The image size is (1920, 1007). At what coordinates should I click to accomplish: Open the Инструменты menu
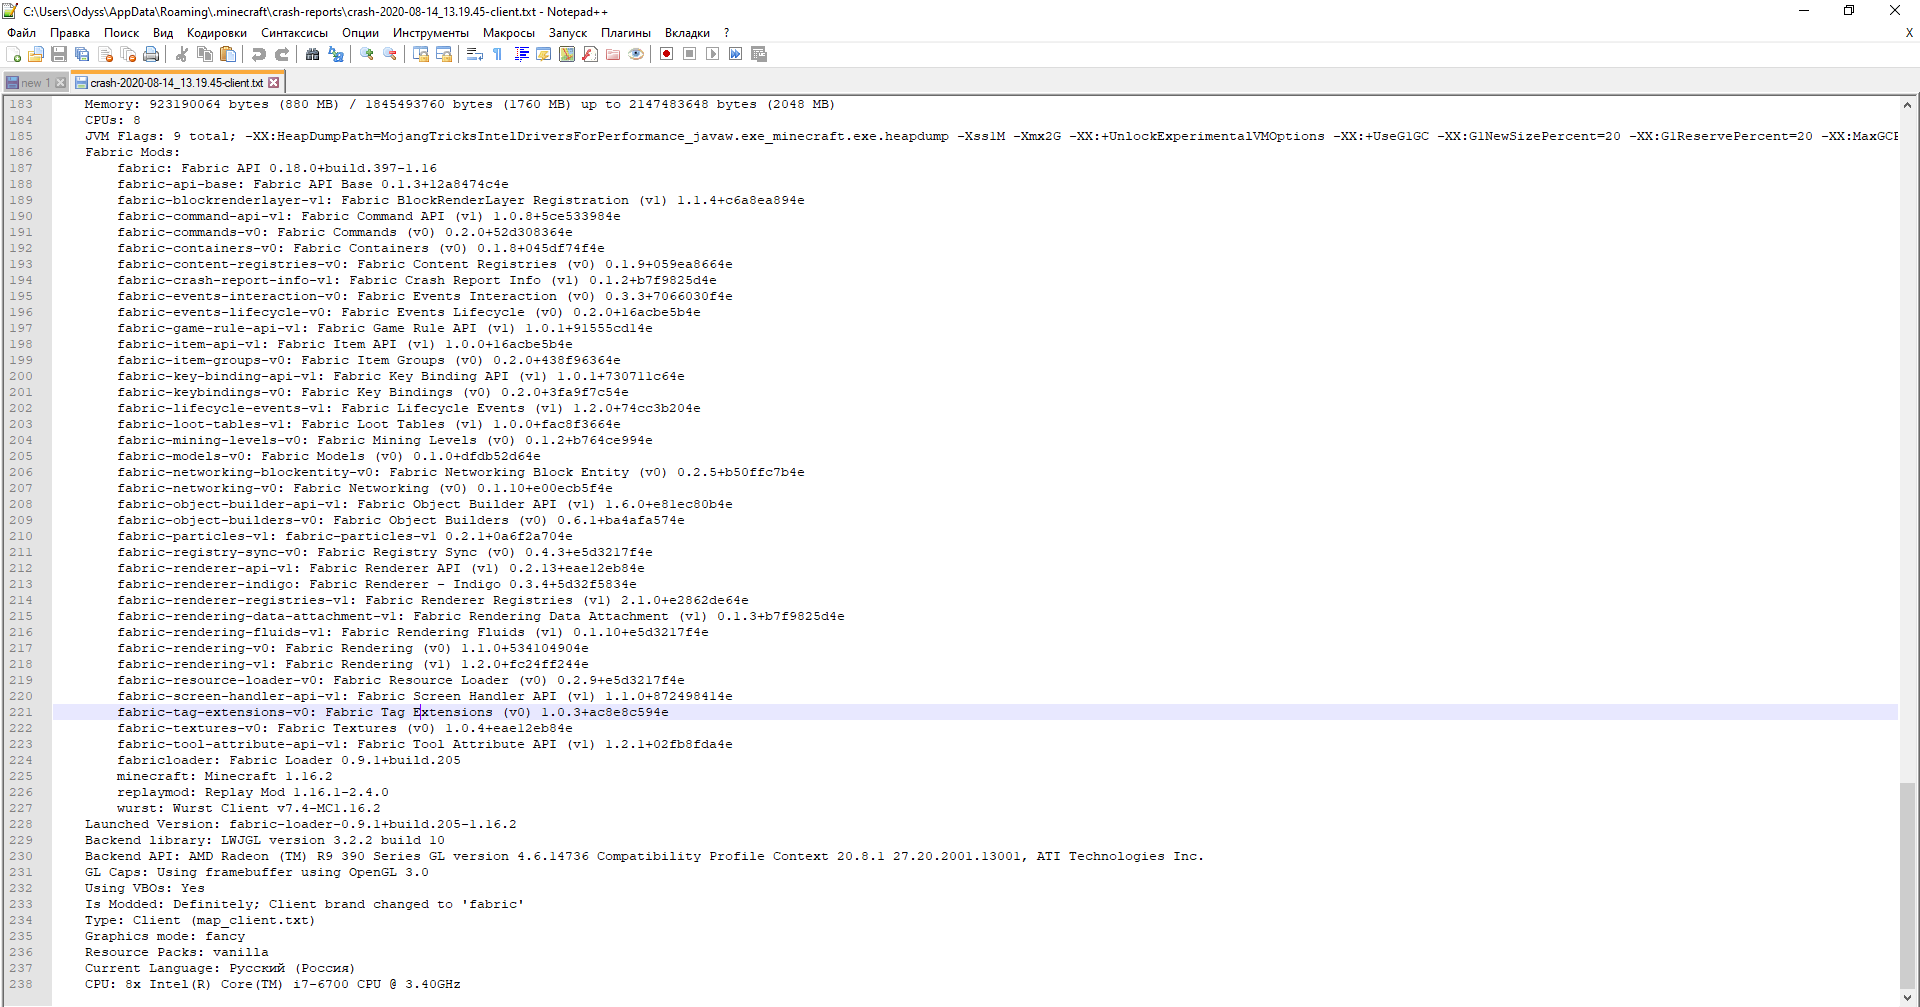point(431,33)
